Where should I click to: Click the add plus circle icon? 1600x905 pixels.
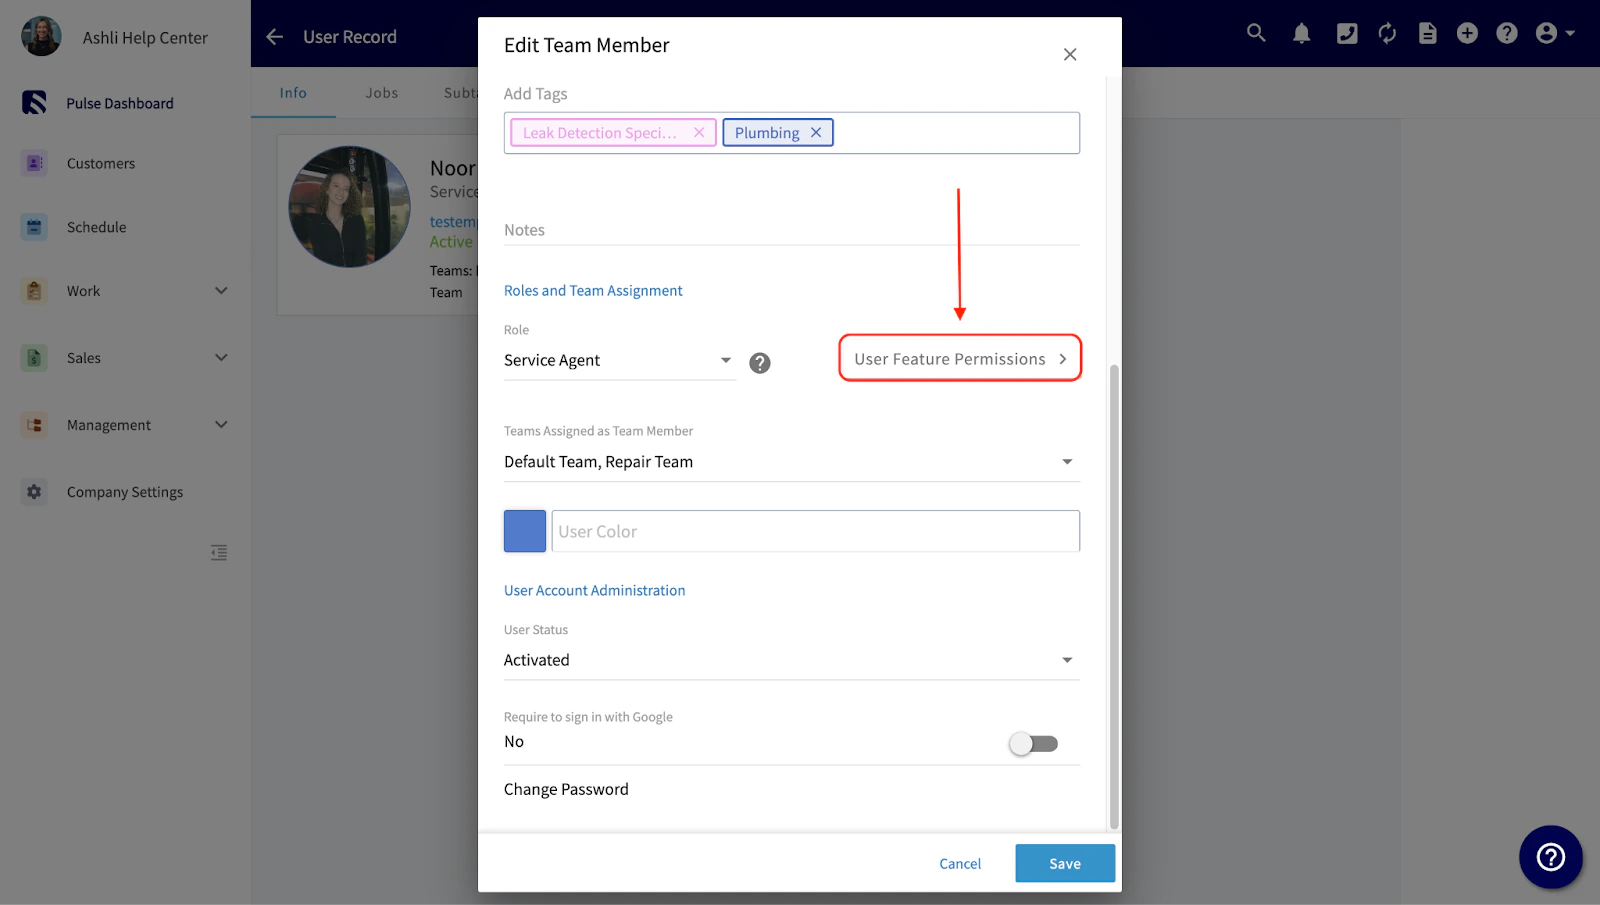click(x=1467, y=34)
